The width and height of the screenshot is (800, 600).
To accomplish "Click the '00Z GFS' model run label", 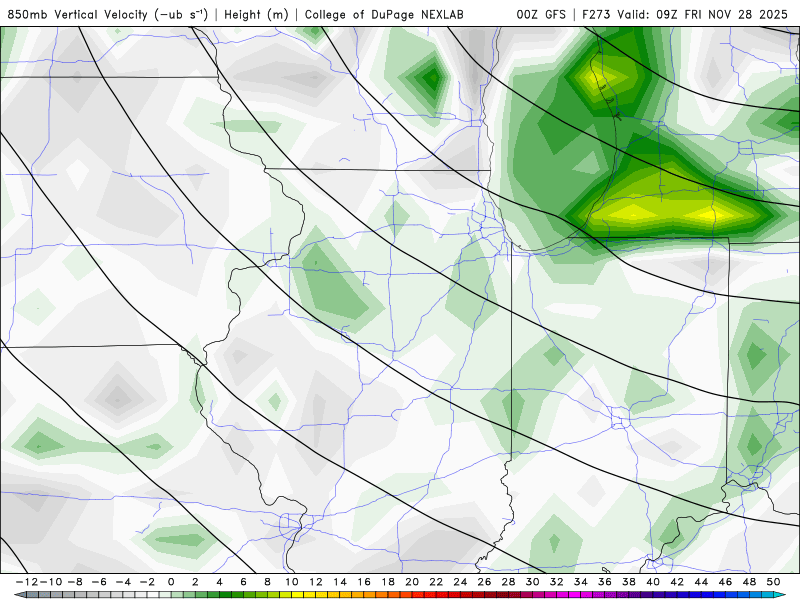I will 541,14.
